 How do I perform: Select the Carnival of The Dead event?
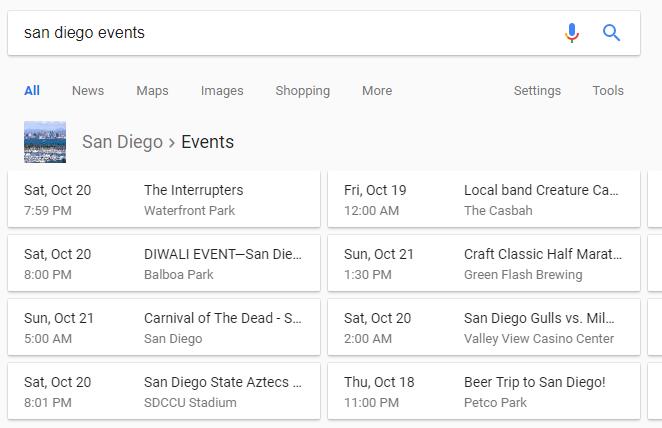click(x=164, y=327)
